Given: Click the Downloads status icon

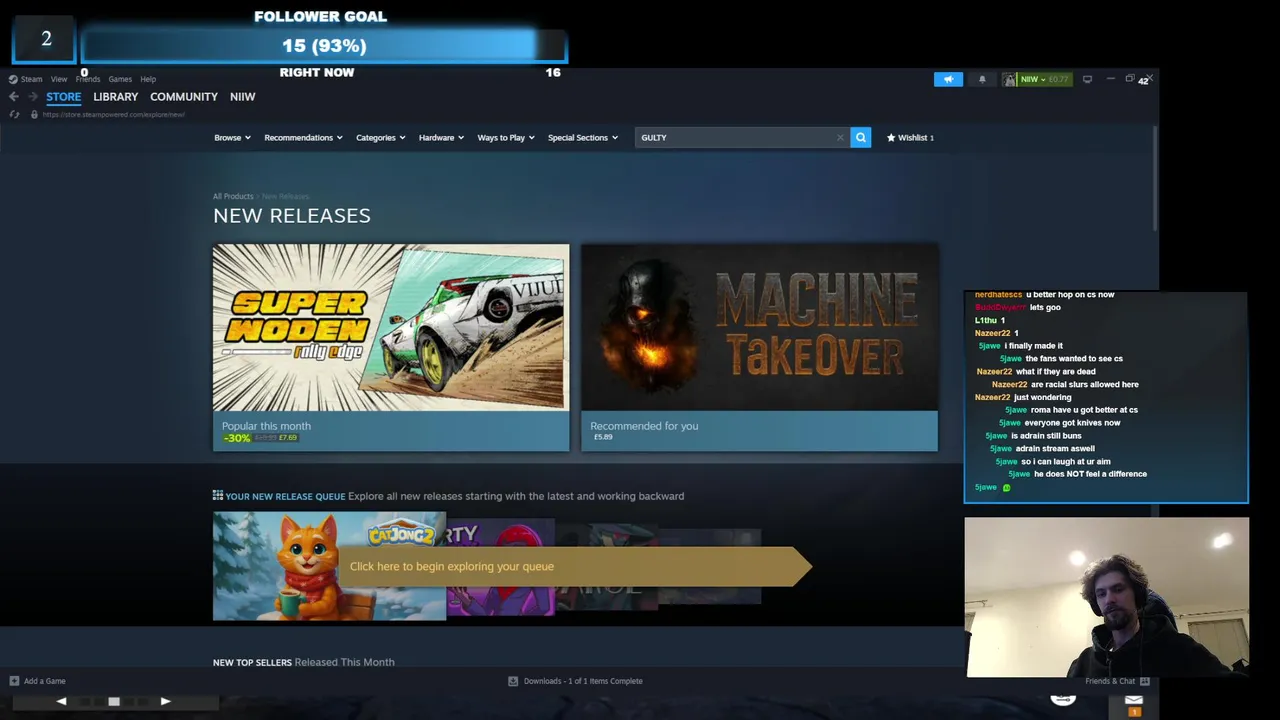Looking at the screenshot, I should click(513, 681).
